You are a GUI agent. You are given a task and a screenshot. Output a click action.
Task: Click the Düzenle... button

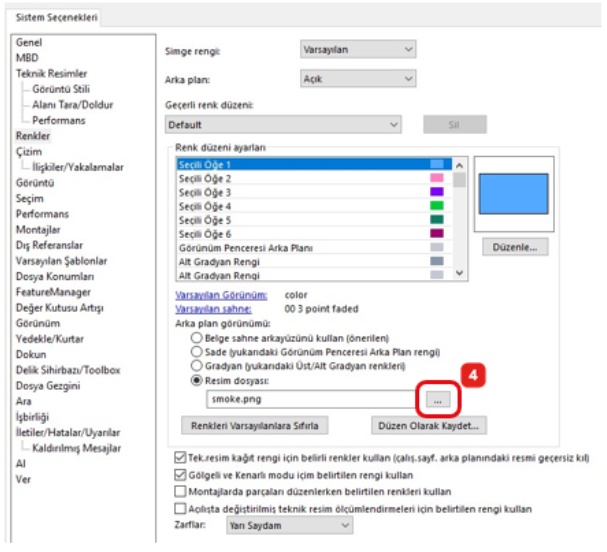515,245
